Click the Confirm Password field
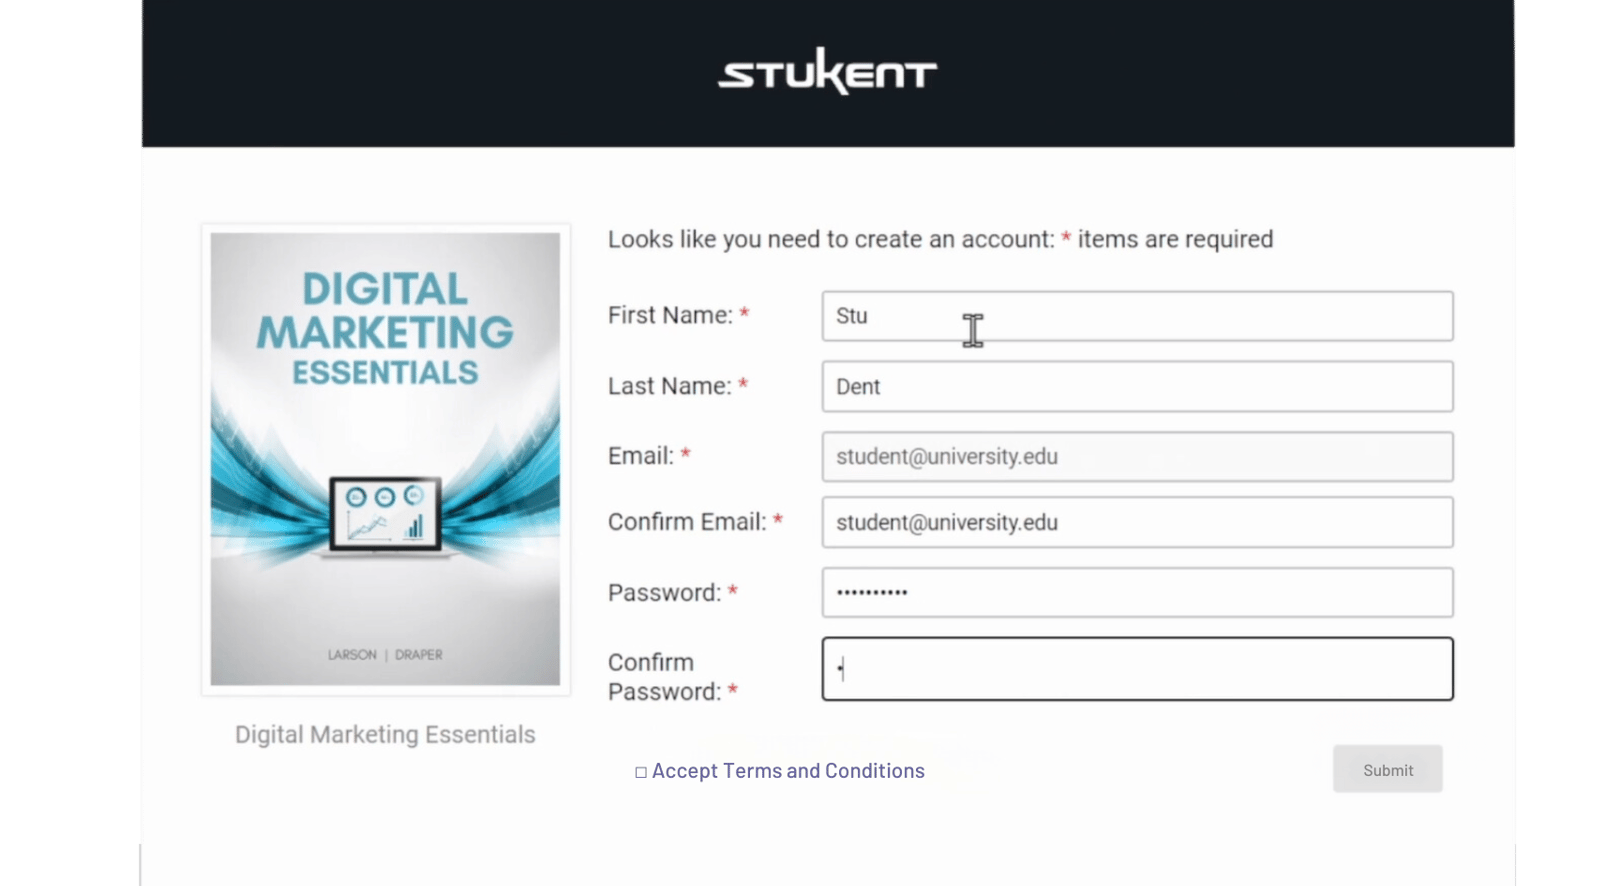Screen dimensions: 1620x886 1137,669
